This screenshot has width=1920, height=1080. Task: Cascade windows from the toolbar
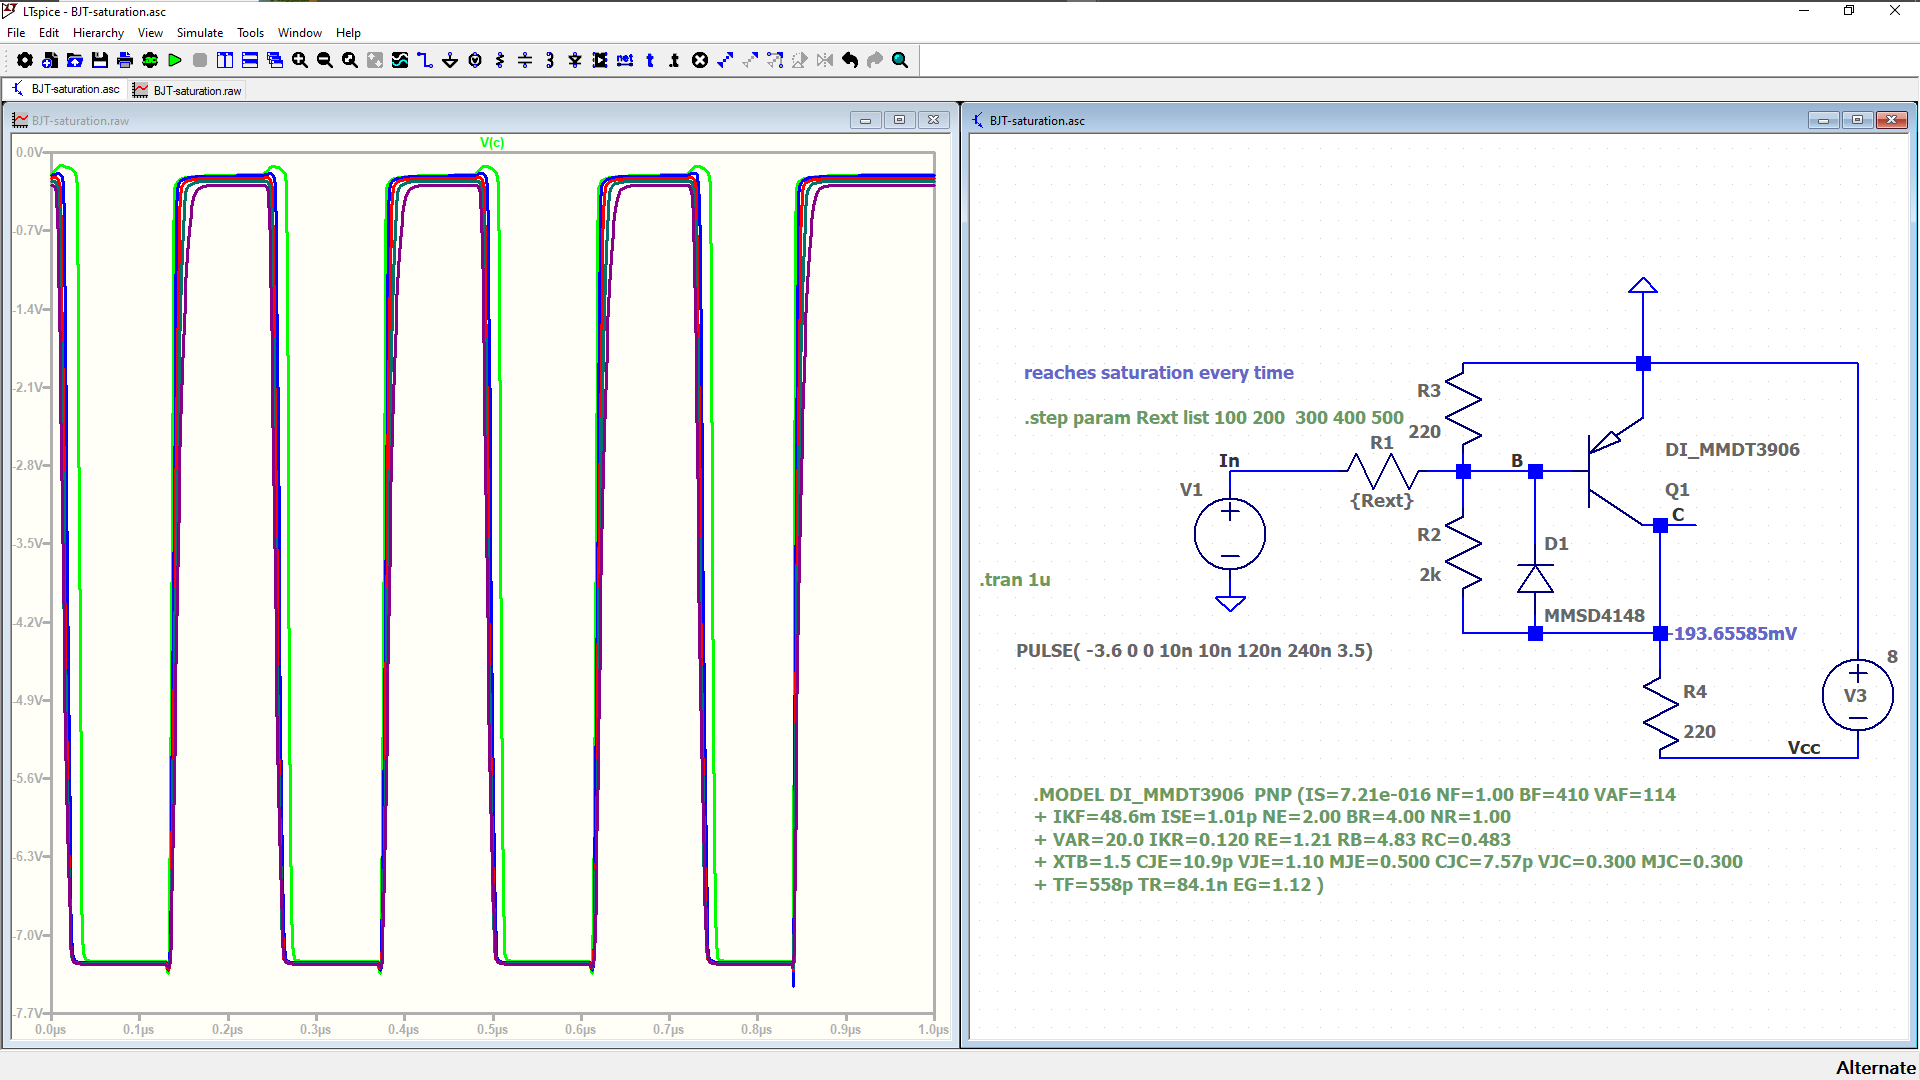(x=275, y=60)
